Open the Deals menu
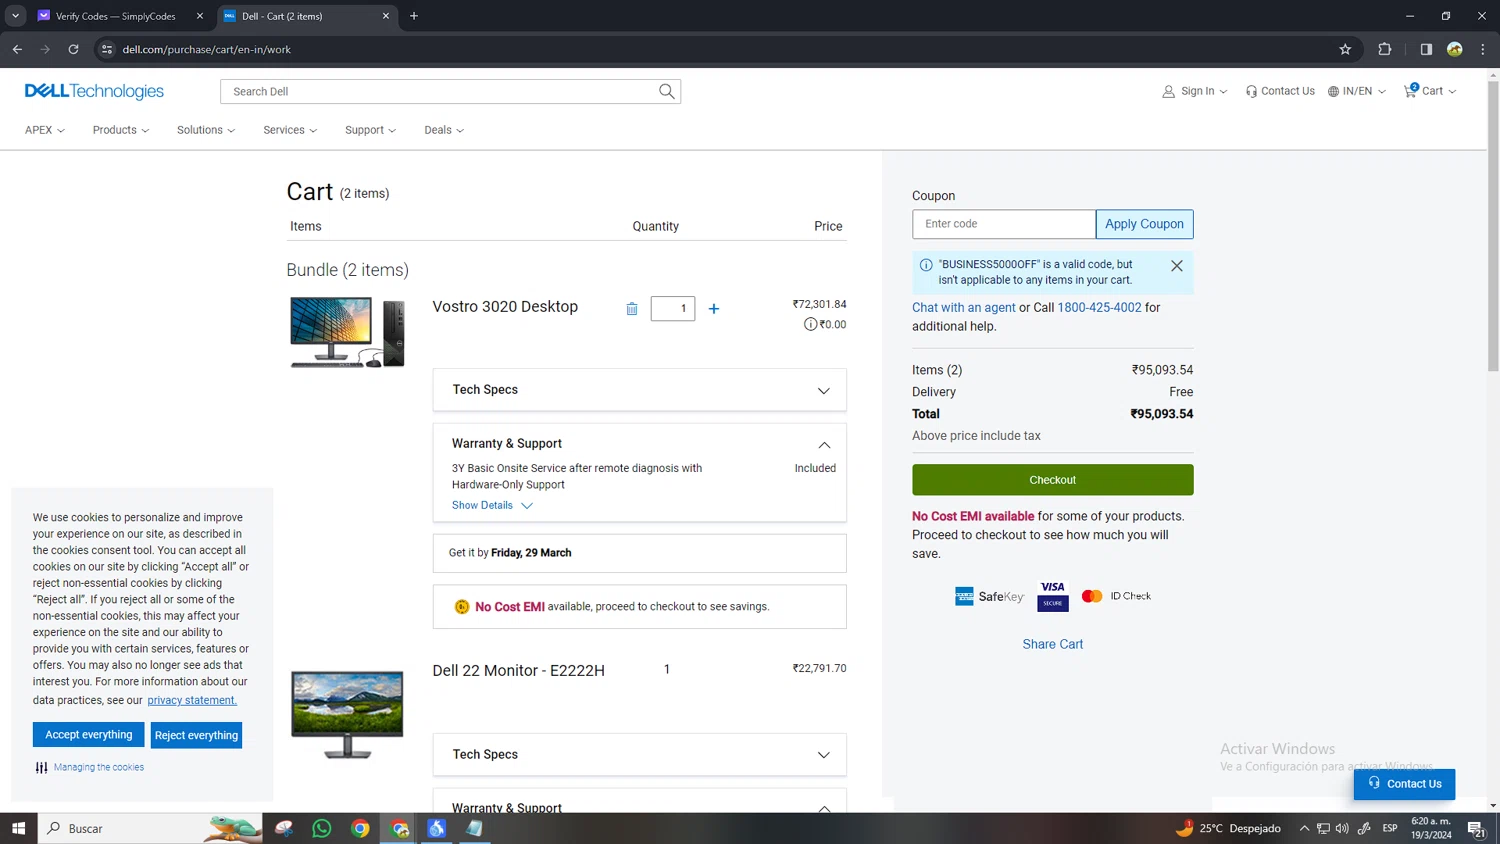 [444, 130]
